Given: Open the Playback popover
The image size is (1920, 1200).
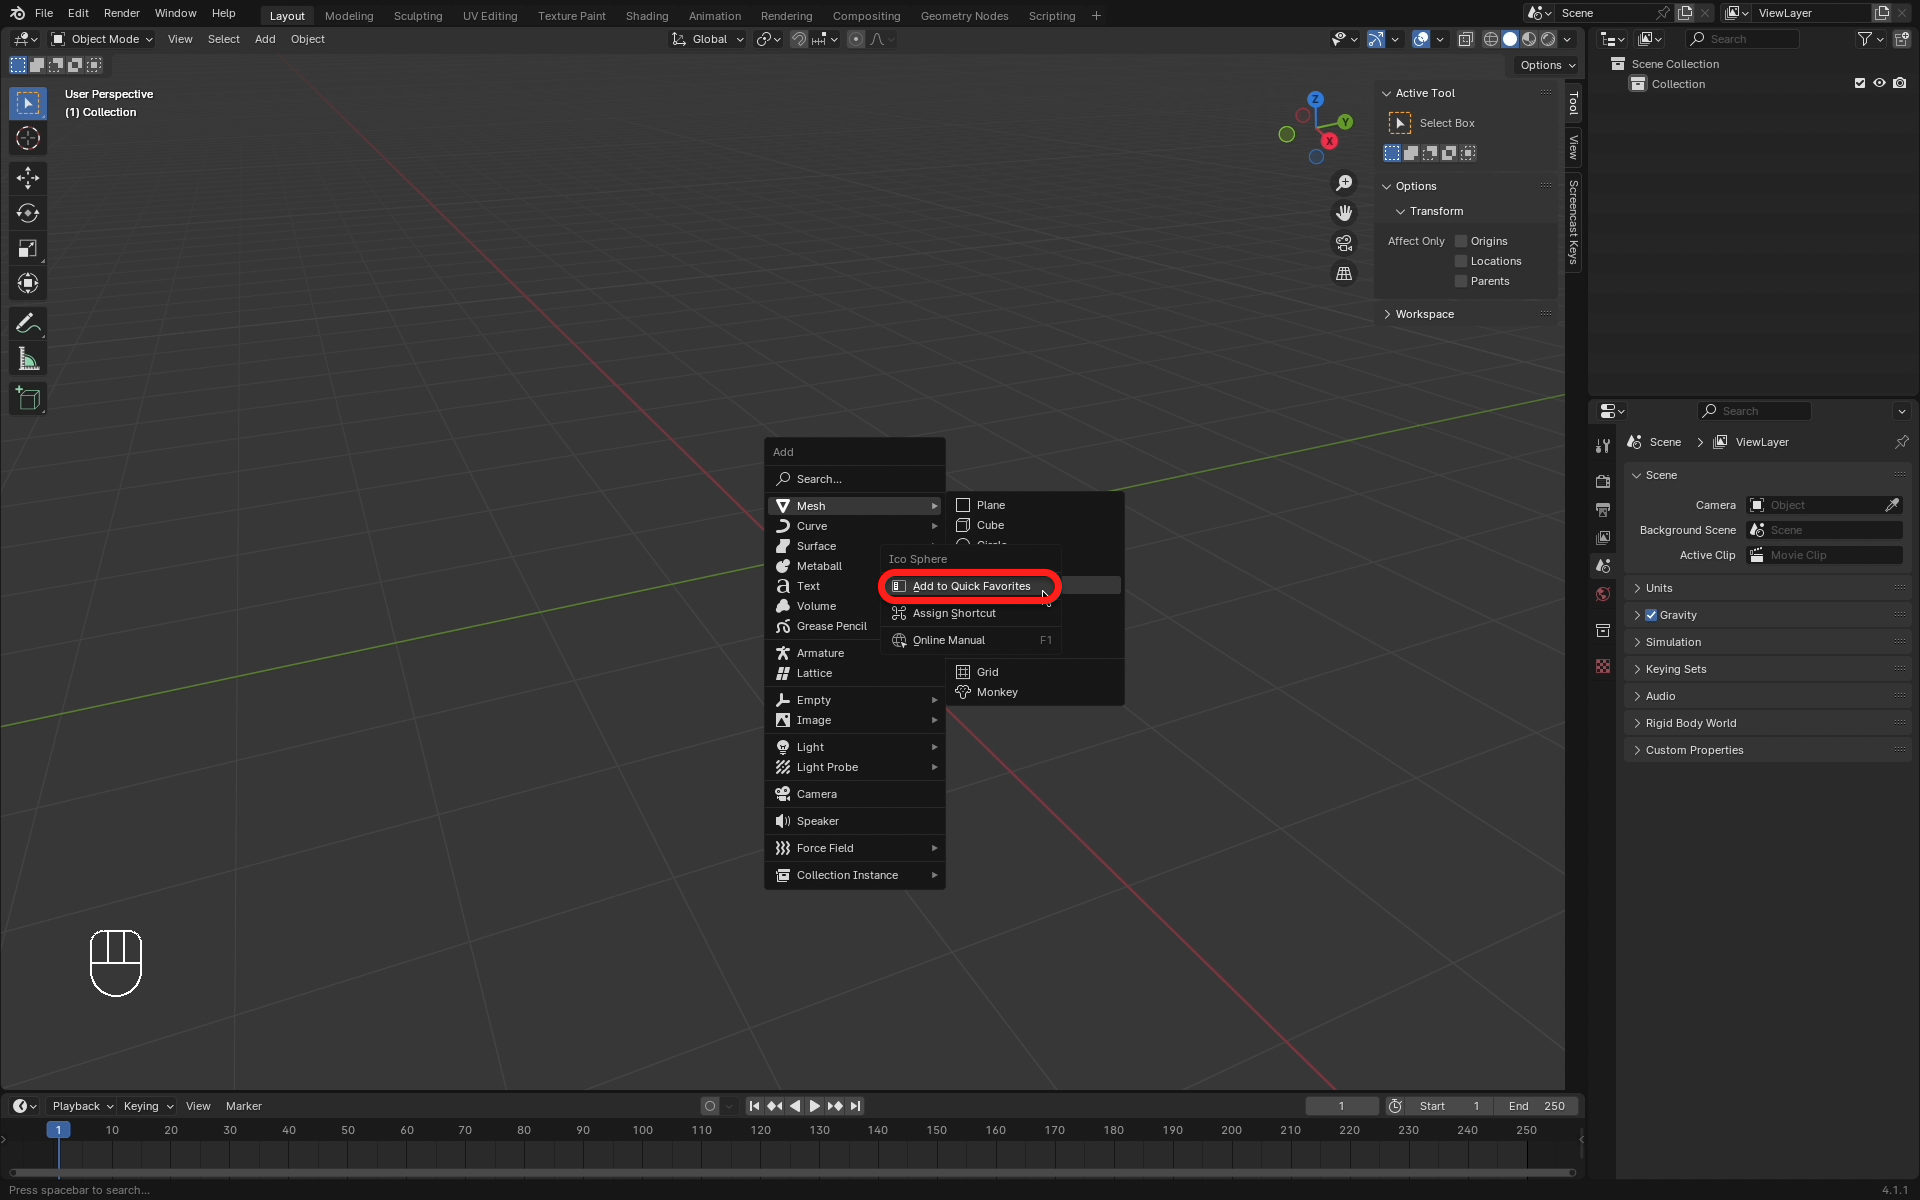Looking at the screenshot, I should coord(82,1106).
